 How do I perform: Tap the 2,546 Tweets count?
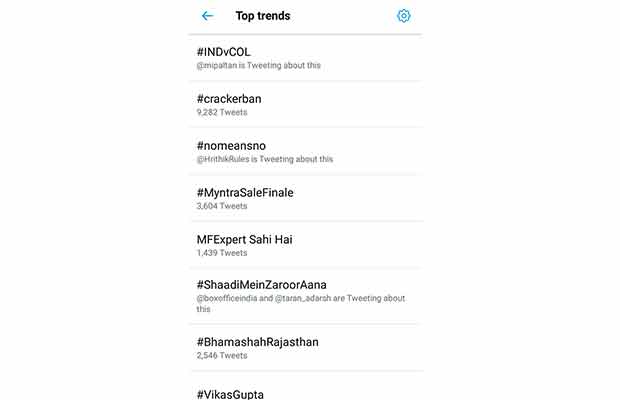coord(222,355)
